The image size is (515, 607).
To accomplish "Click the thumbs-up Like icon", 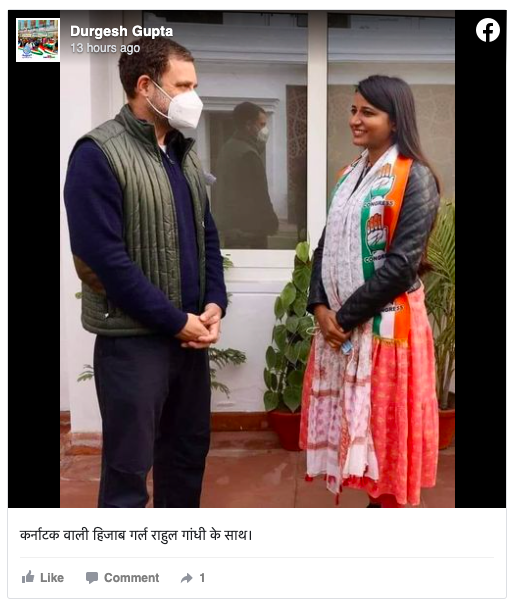I will pyautogui.click(x=28, y=577).
